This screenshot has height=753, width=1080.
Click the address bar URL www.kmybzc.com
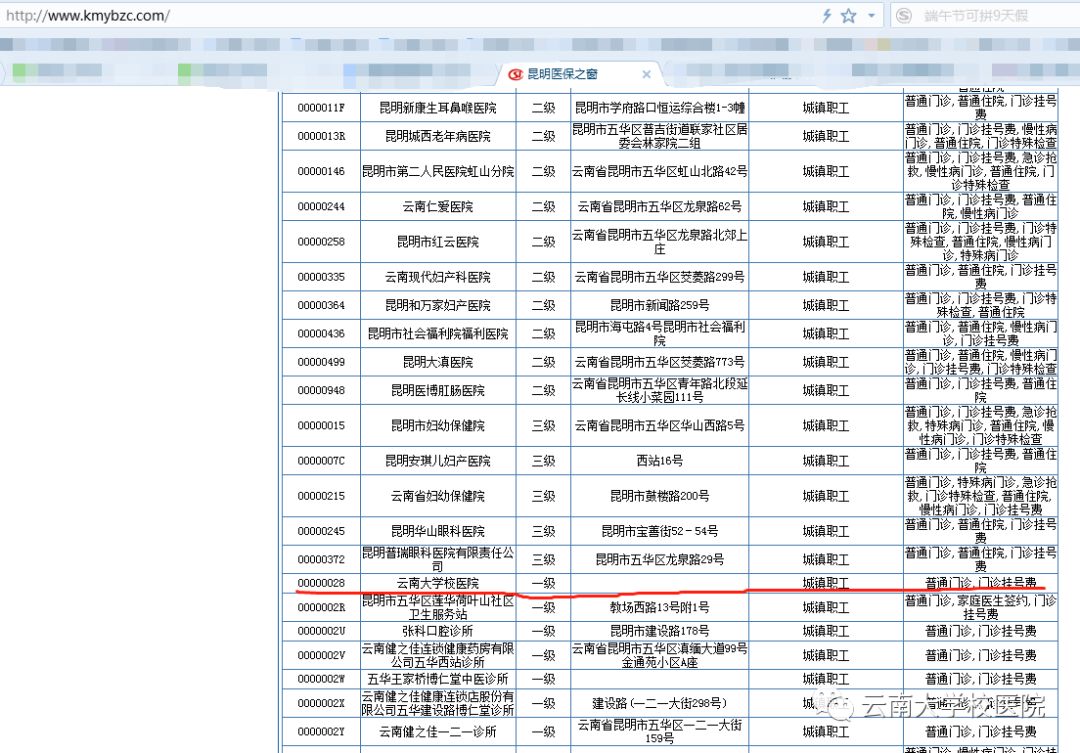click(87, 15)
